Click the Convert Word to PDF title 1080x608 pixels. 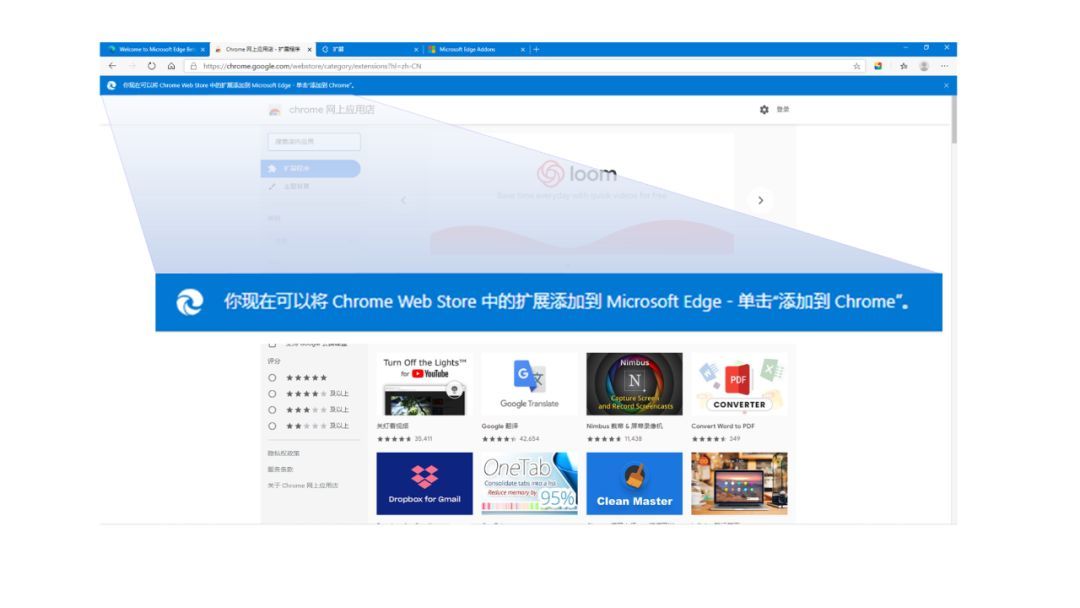pos(723,426)
